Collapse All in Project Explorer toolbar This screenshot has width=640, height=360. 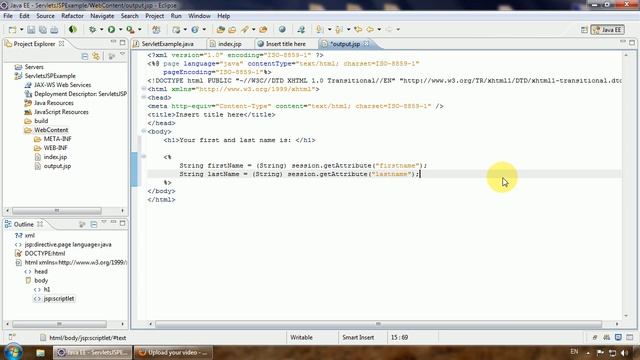tap(84, 56)
